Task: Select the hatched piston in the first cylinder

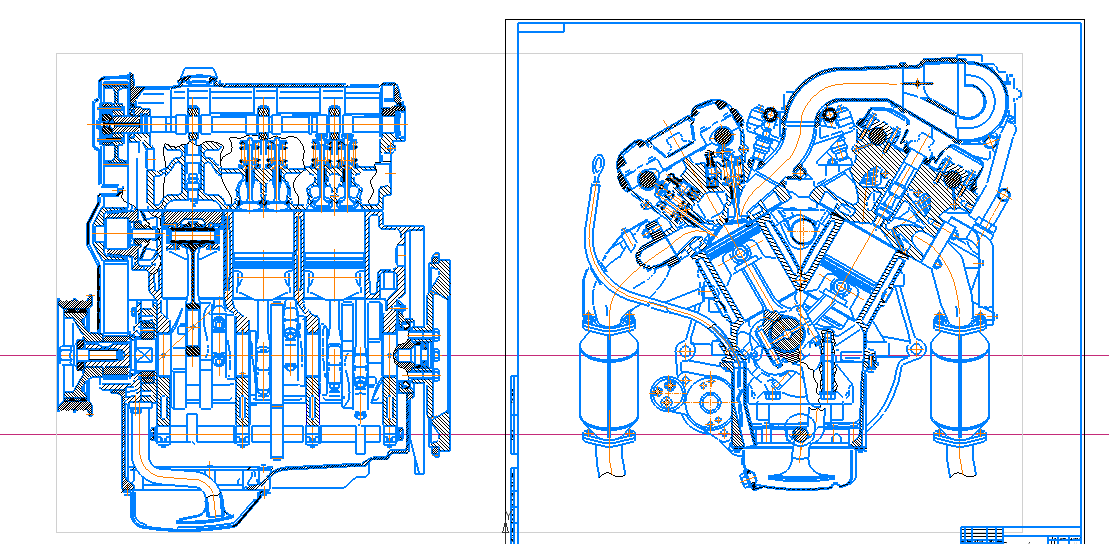Action: pyautogui.click(x=192, y=236)
